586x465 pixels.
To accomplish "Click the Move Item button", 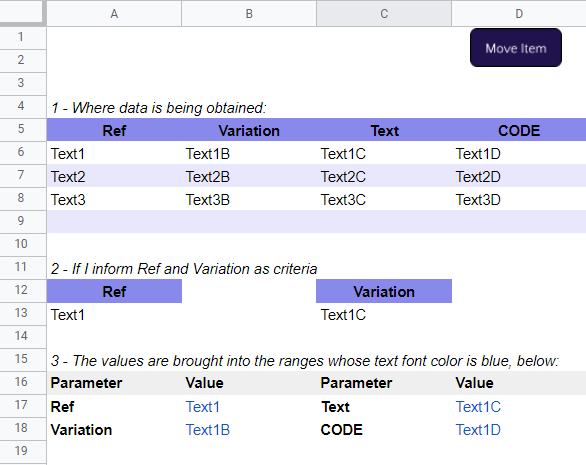I will coord(516,48).
